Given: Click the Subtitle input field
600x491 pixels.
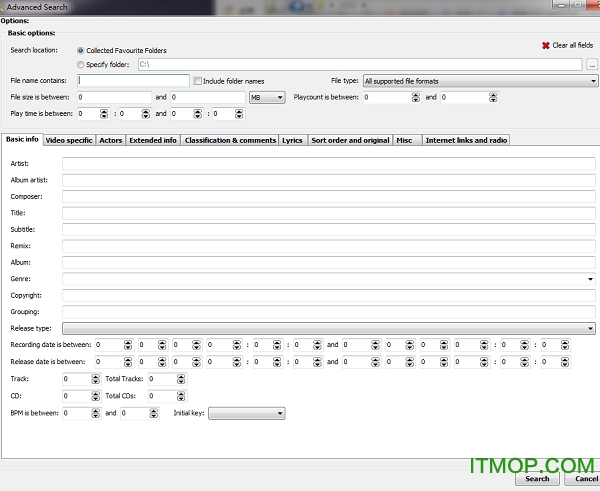Looking at the screenshot, I should click(329, 229).
